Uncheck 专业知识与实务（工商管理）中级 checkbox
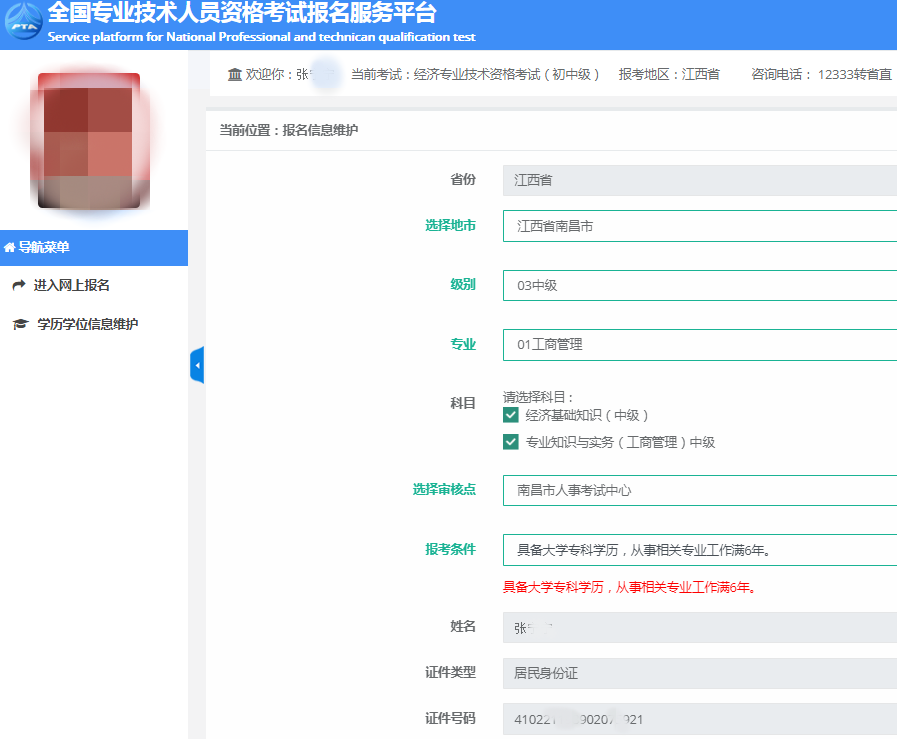Viewport: 897px width, 739px height. click(511, 442)
